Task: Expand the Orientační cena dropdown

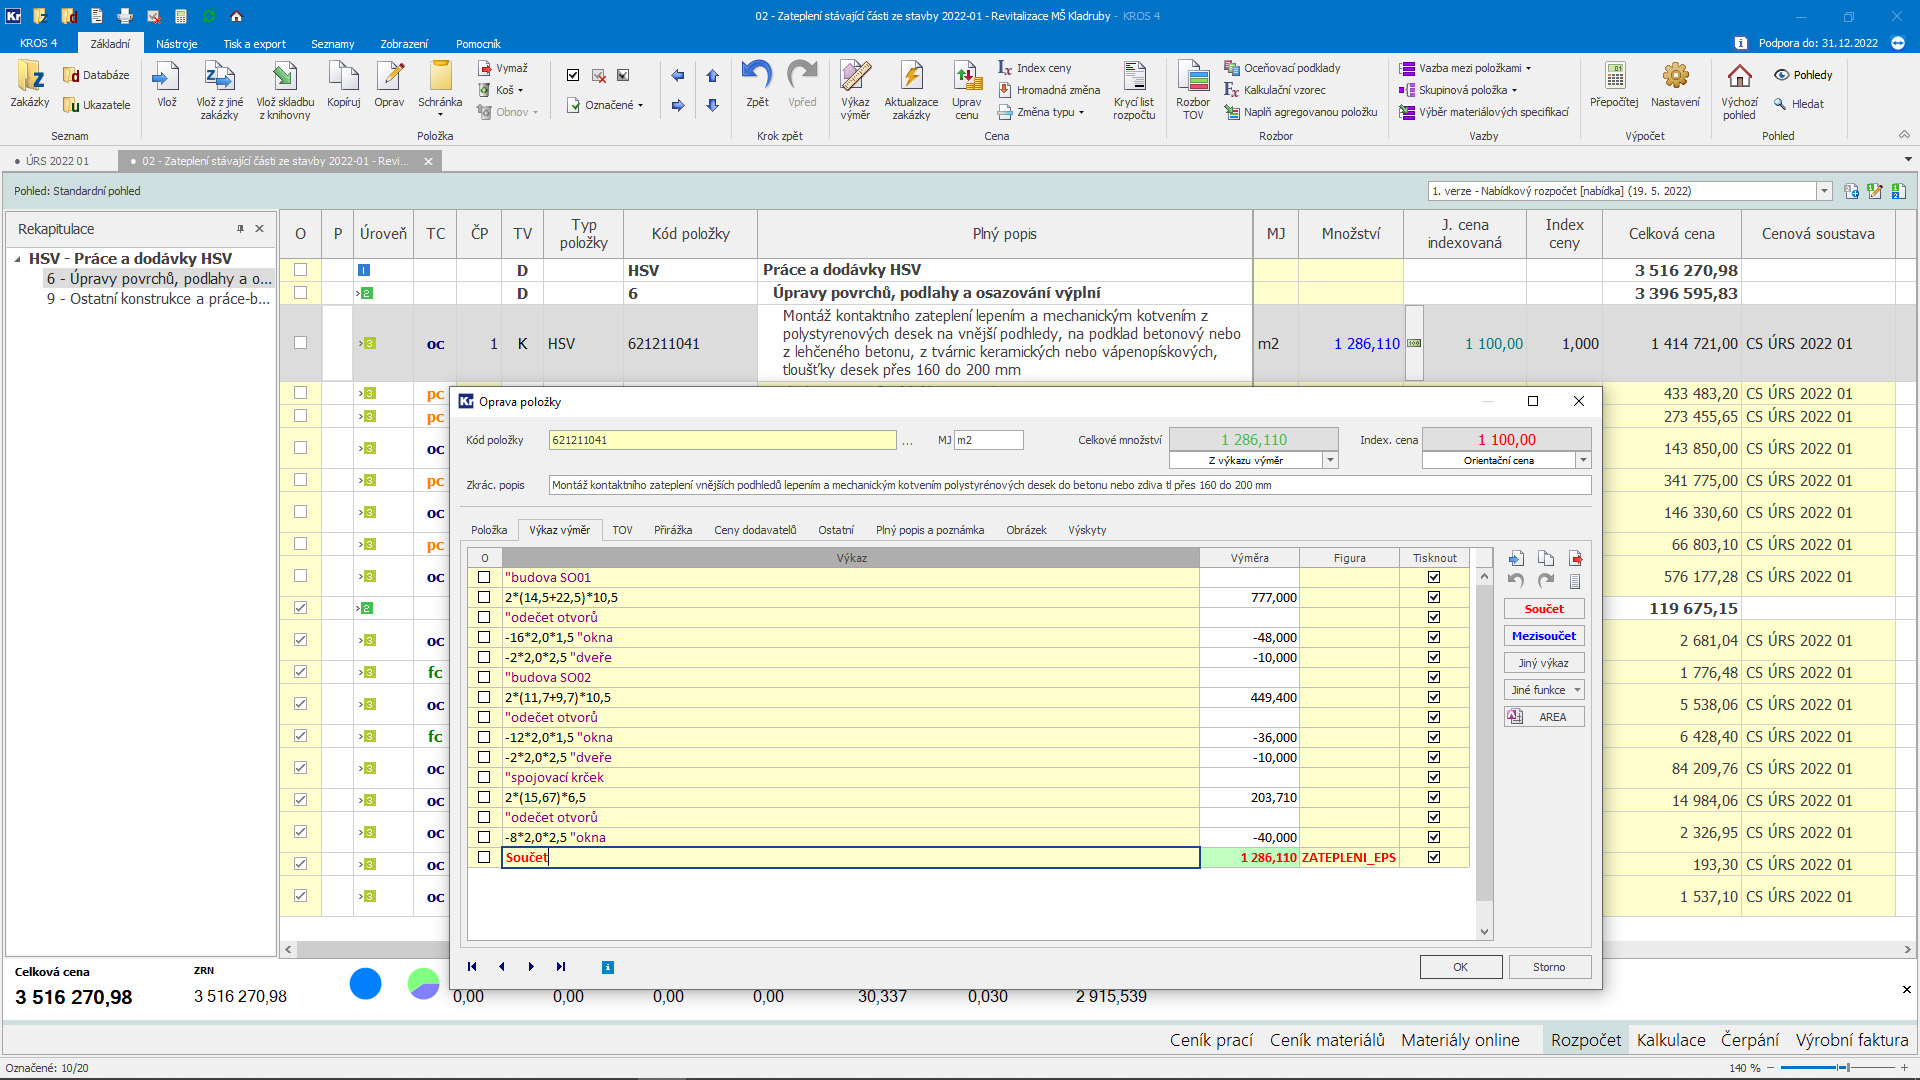Action: pyautogui.click(x=1582, y=460)
